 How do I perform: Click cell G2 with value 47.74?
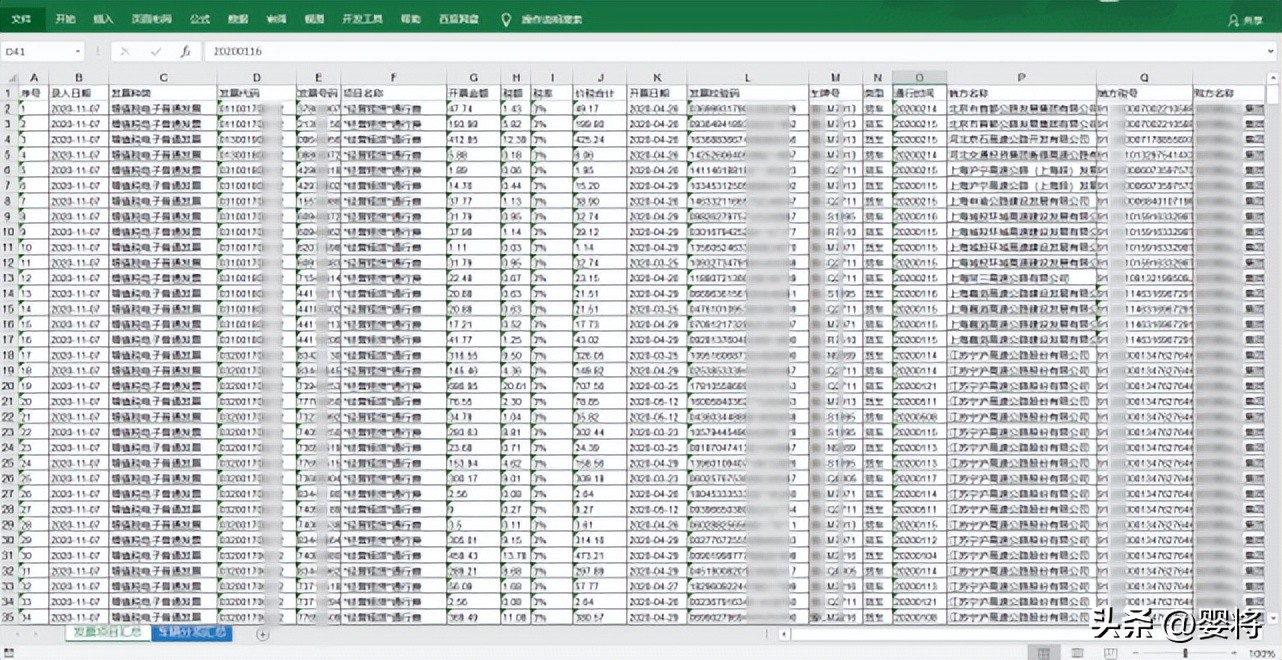point(473,108)
